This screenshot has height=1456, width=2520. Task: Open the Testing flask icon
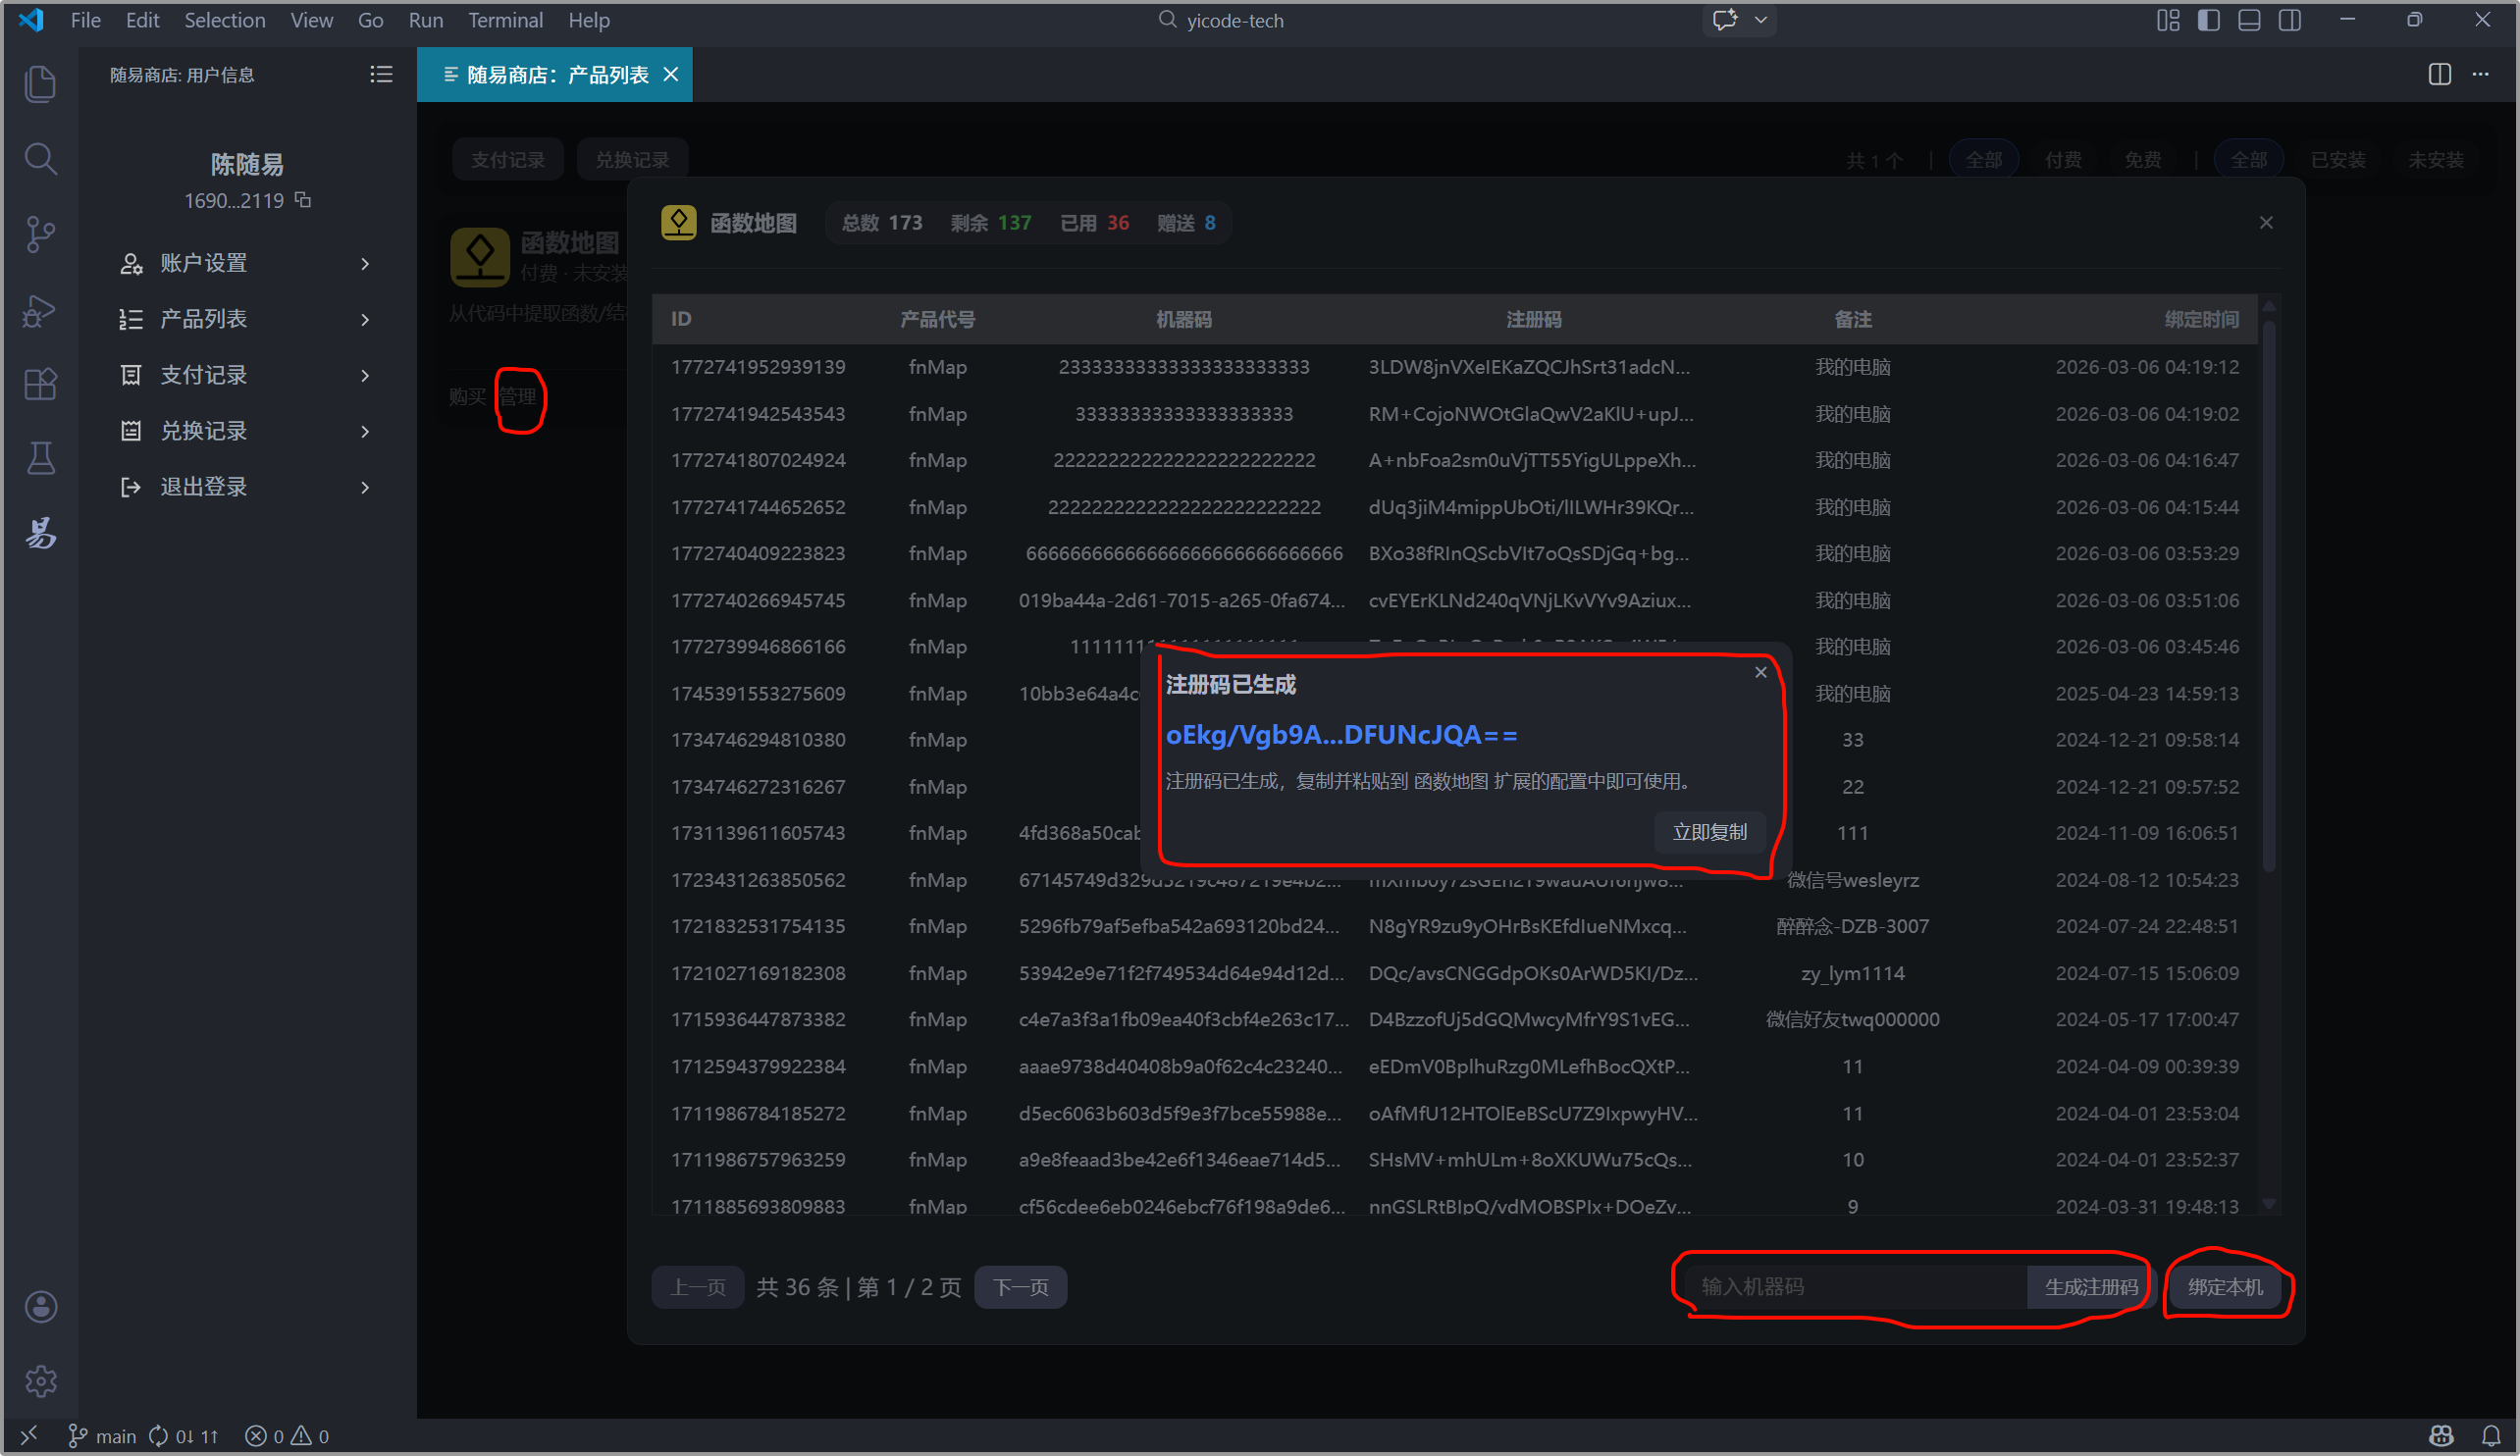point(40,459)
